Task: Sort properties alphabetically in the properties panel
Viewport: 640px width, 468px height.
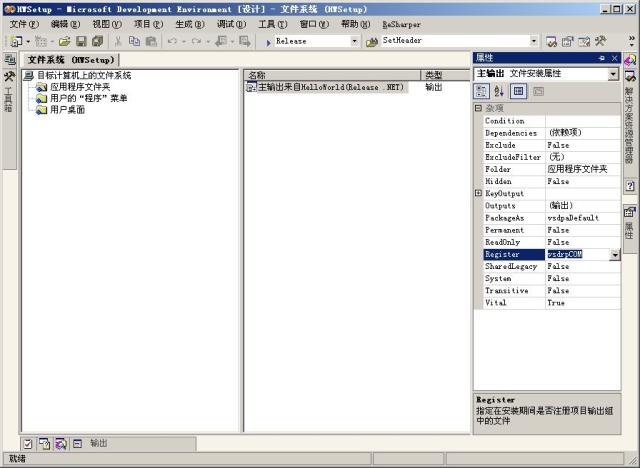Action: (499, 91)
